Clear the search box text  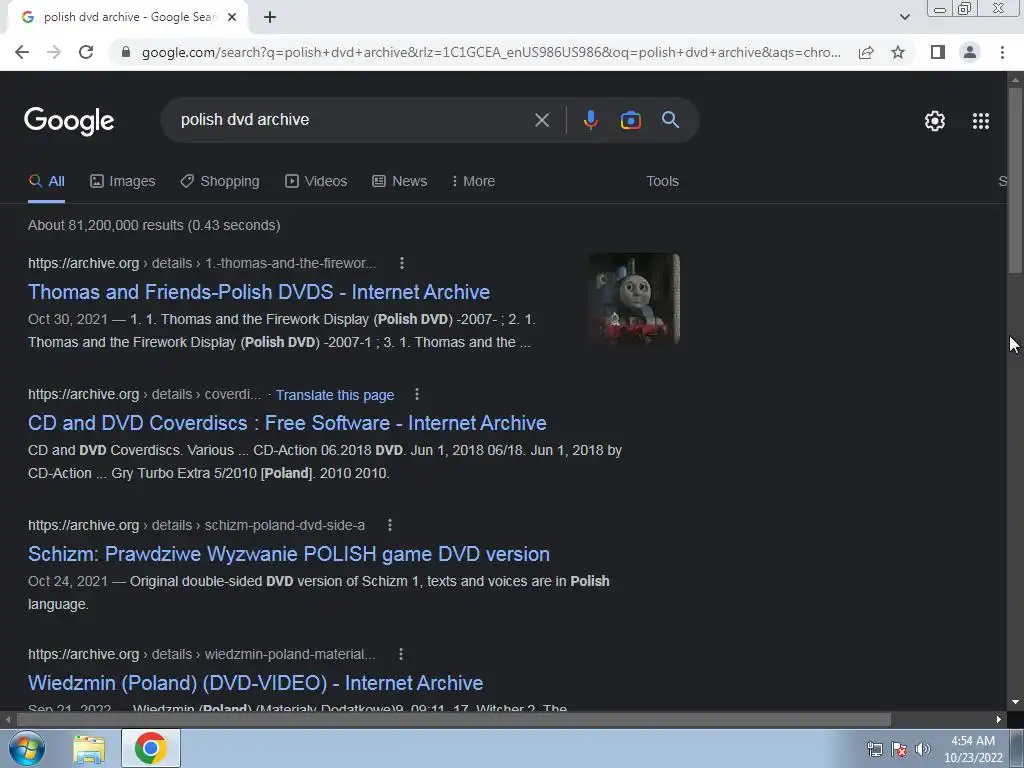coord(541,120)
